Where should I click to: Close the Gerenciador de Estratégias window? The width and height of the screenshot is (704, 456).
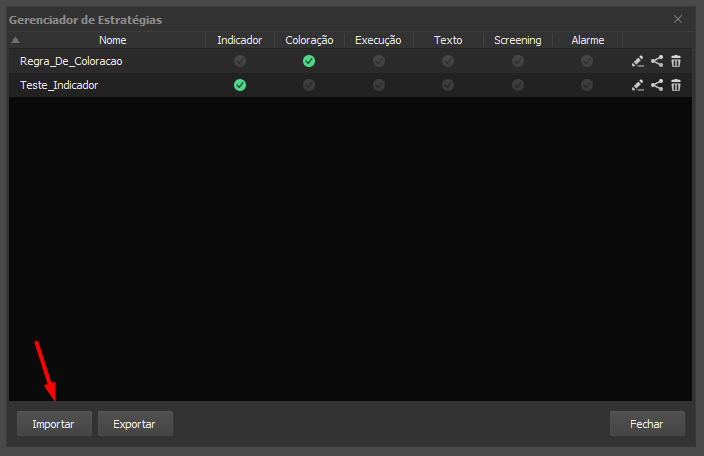coord(678,19)
